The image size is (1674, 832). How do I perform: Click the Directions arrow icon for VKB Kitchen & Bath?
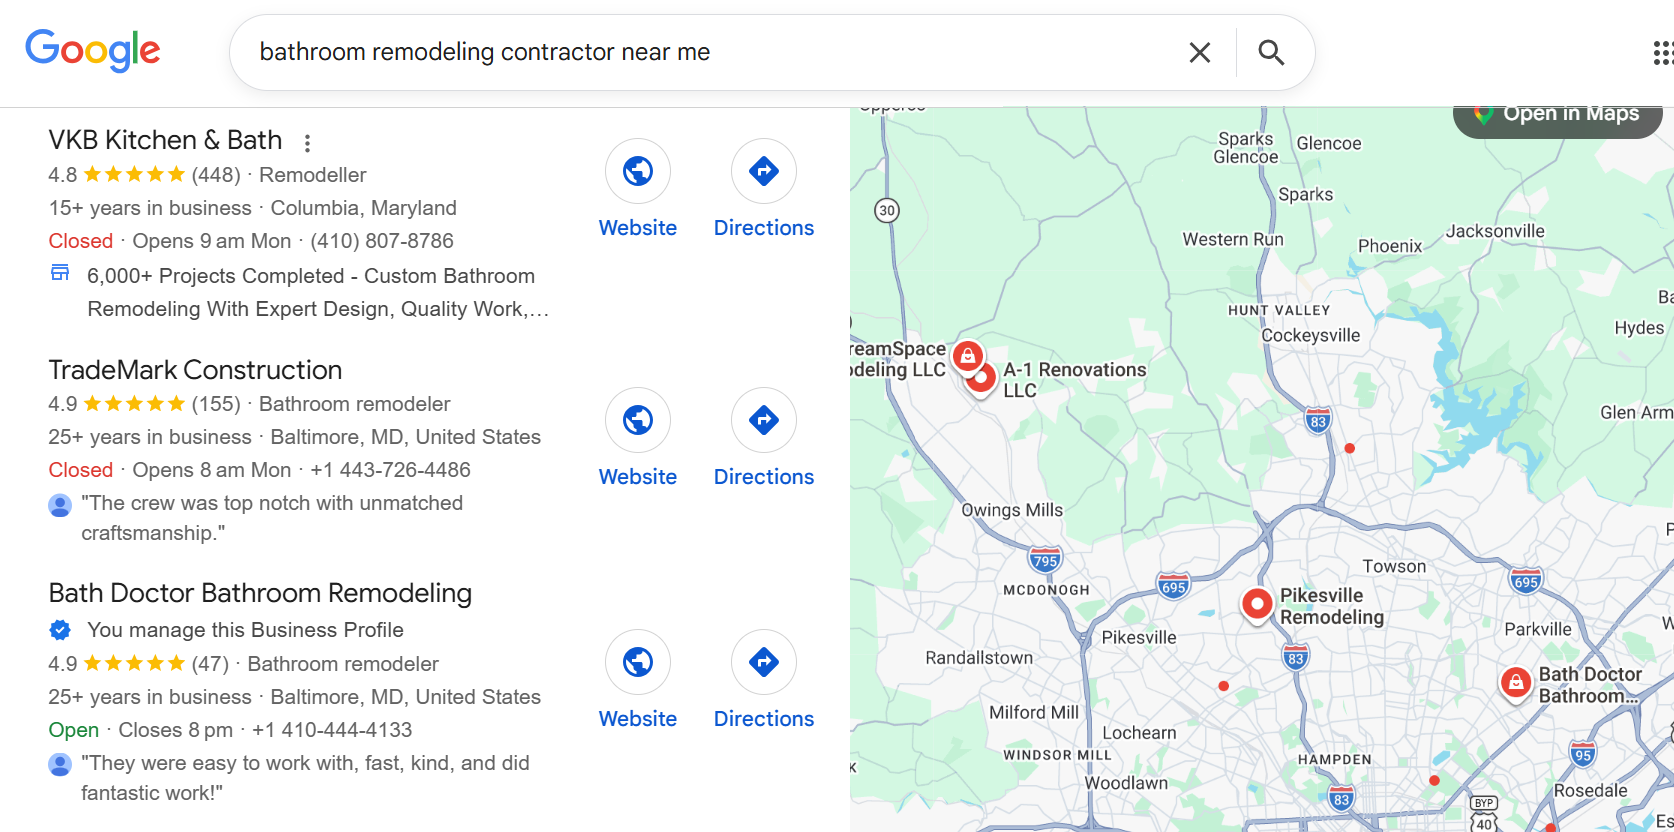point(764,171)
